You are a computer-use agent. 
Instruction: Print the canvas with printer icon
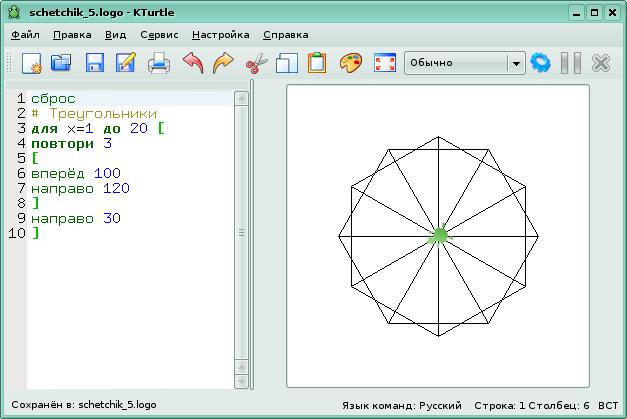coord(159,63)
